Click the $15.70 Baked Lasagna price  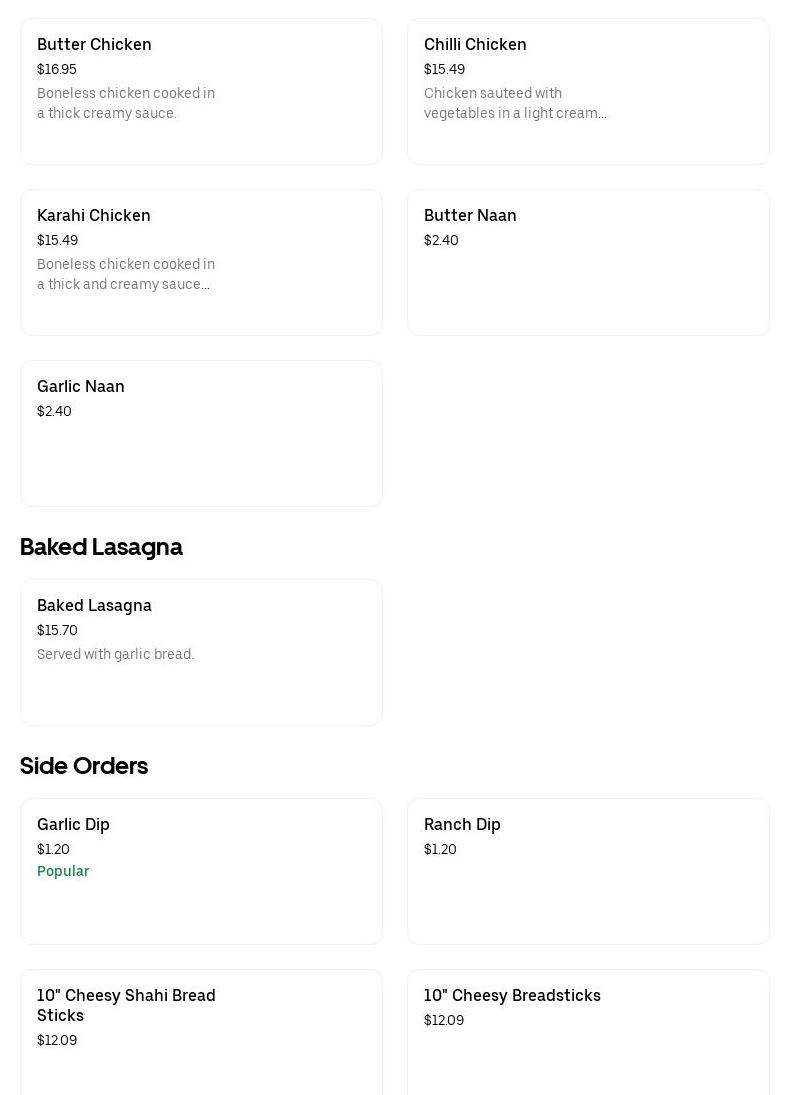[x=57, y=631]
